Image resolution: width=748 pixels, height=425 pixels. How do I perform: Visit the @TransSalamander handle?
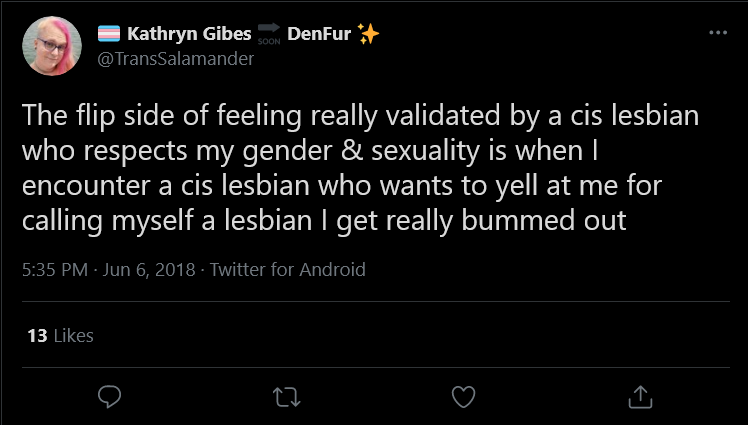(176, 59)
